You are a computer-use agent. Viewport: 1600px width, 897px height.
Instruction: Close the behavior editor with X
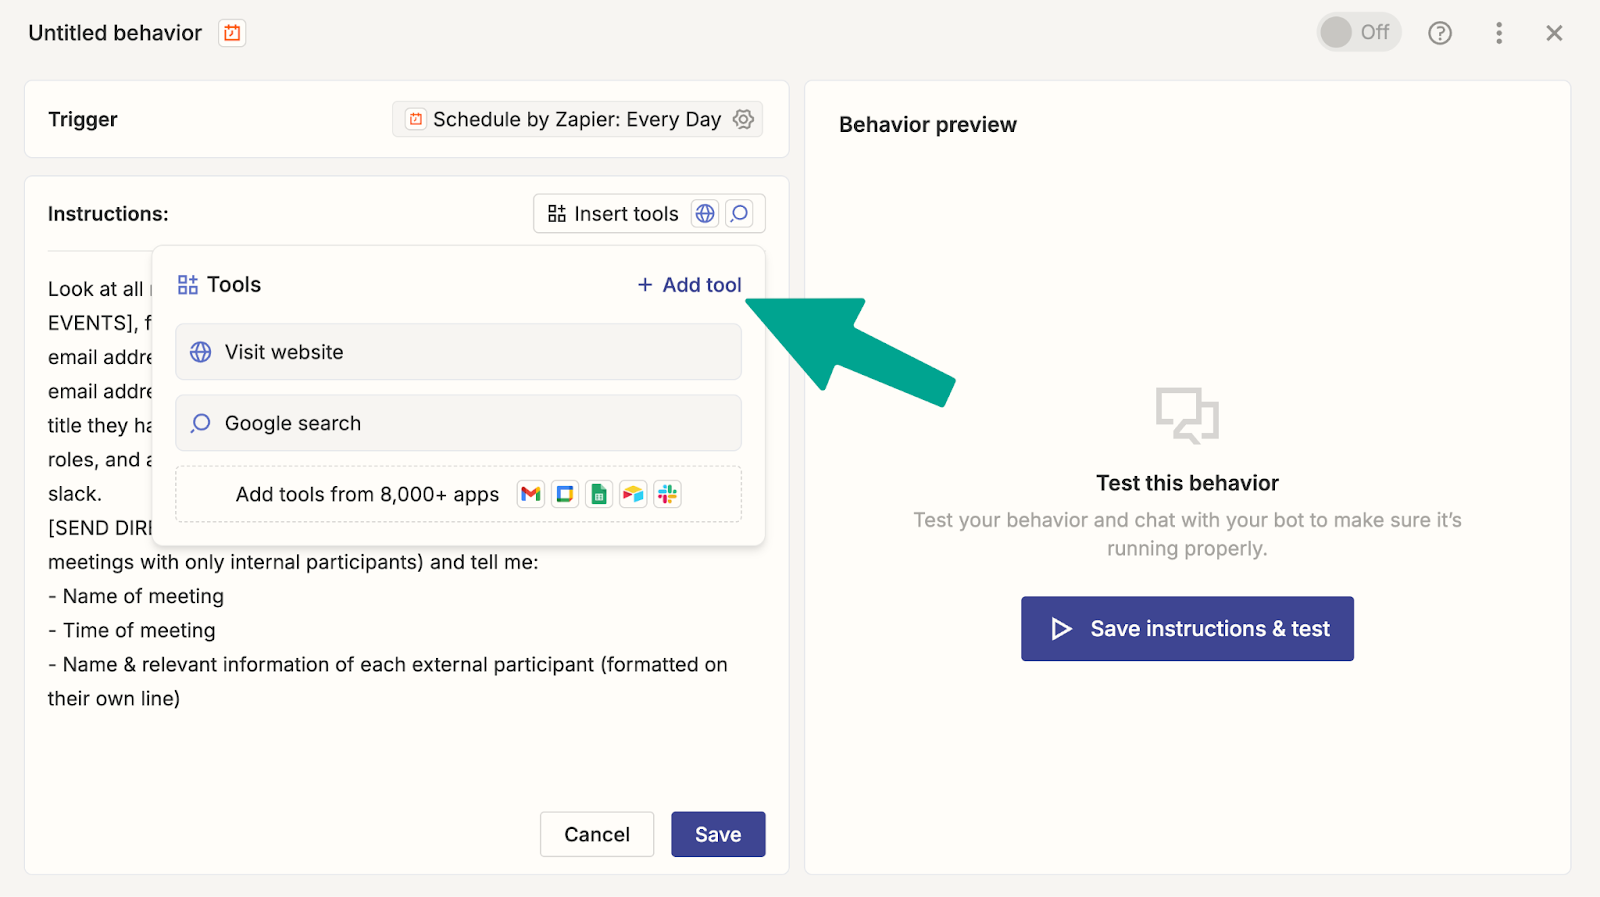(1554, 33)
